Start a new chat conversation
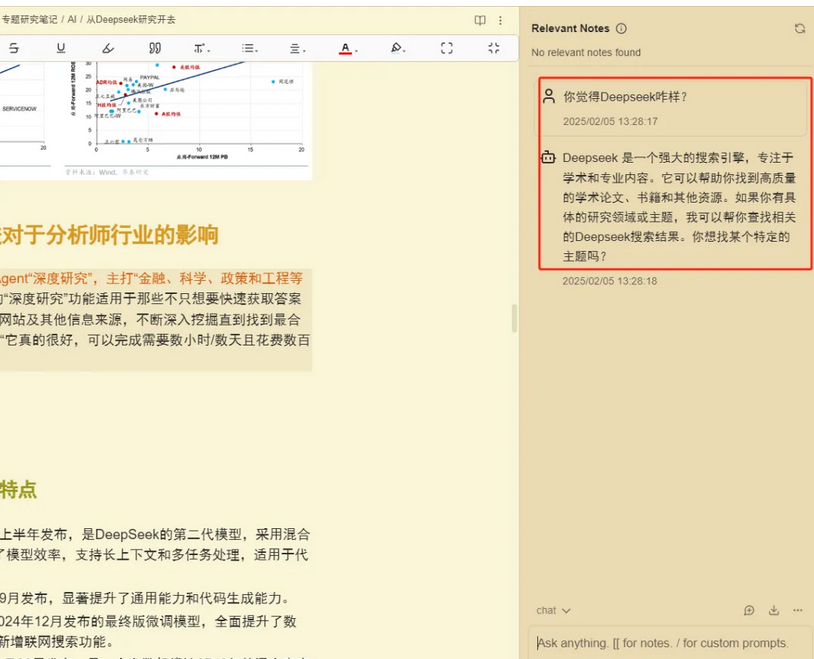The width and height of the screenshot is (814, 659). point(749,610)
